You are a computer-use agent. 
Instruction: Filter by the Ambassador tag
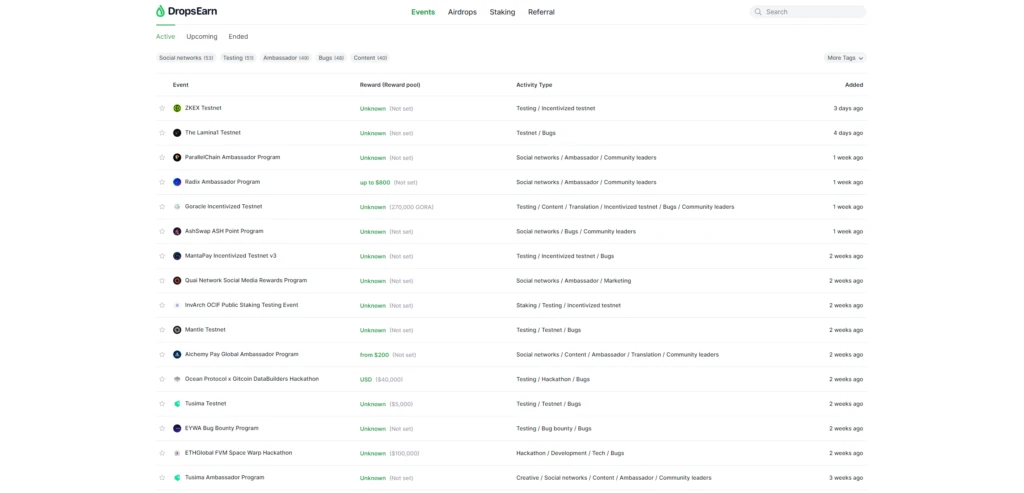(286, 58)
